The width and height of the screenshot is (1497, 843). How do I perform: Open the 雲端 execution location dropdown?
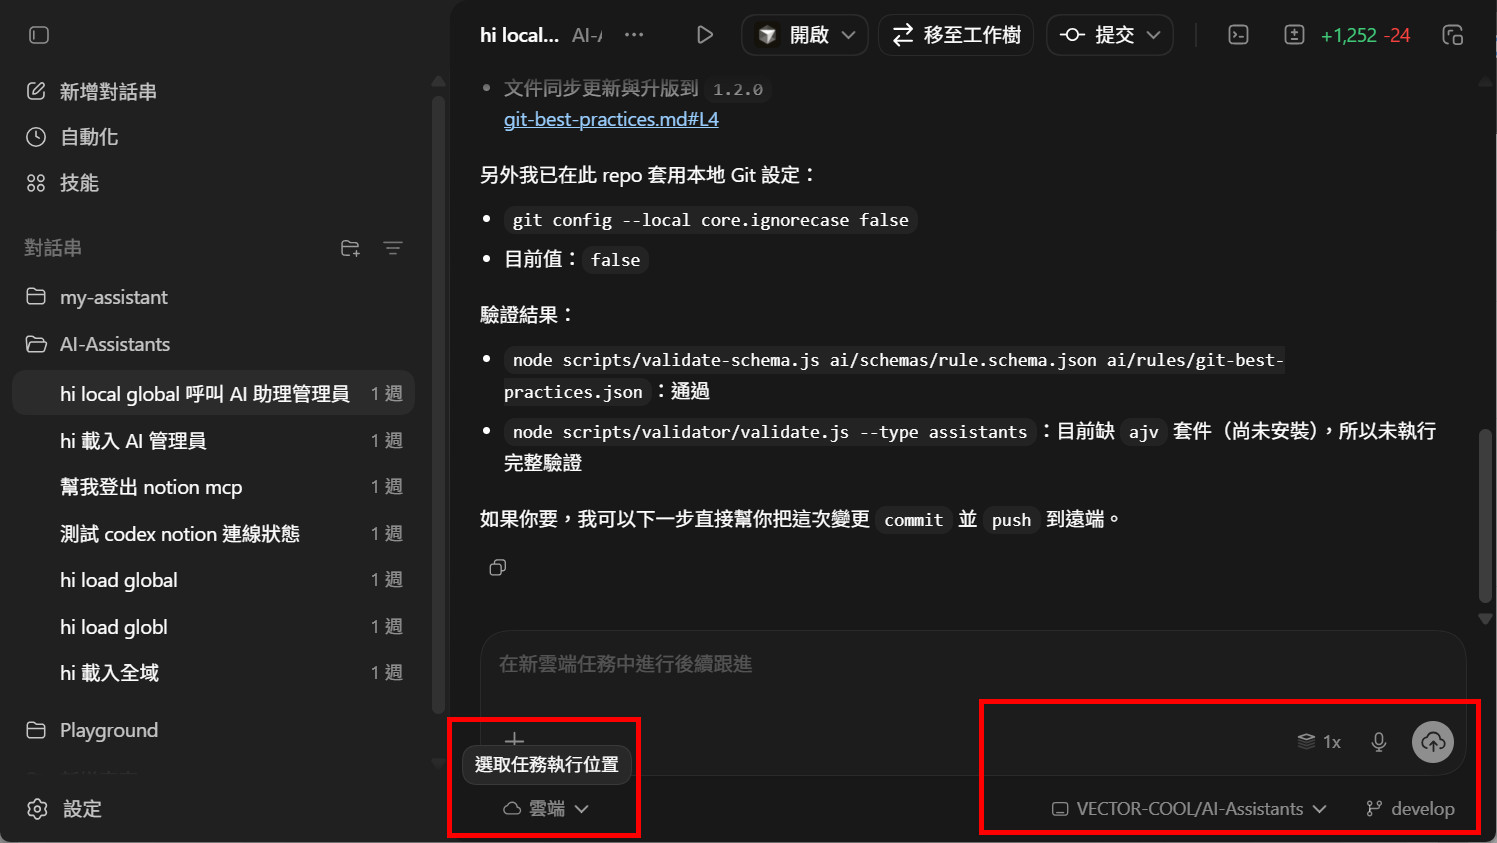546,808
